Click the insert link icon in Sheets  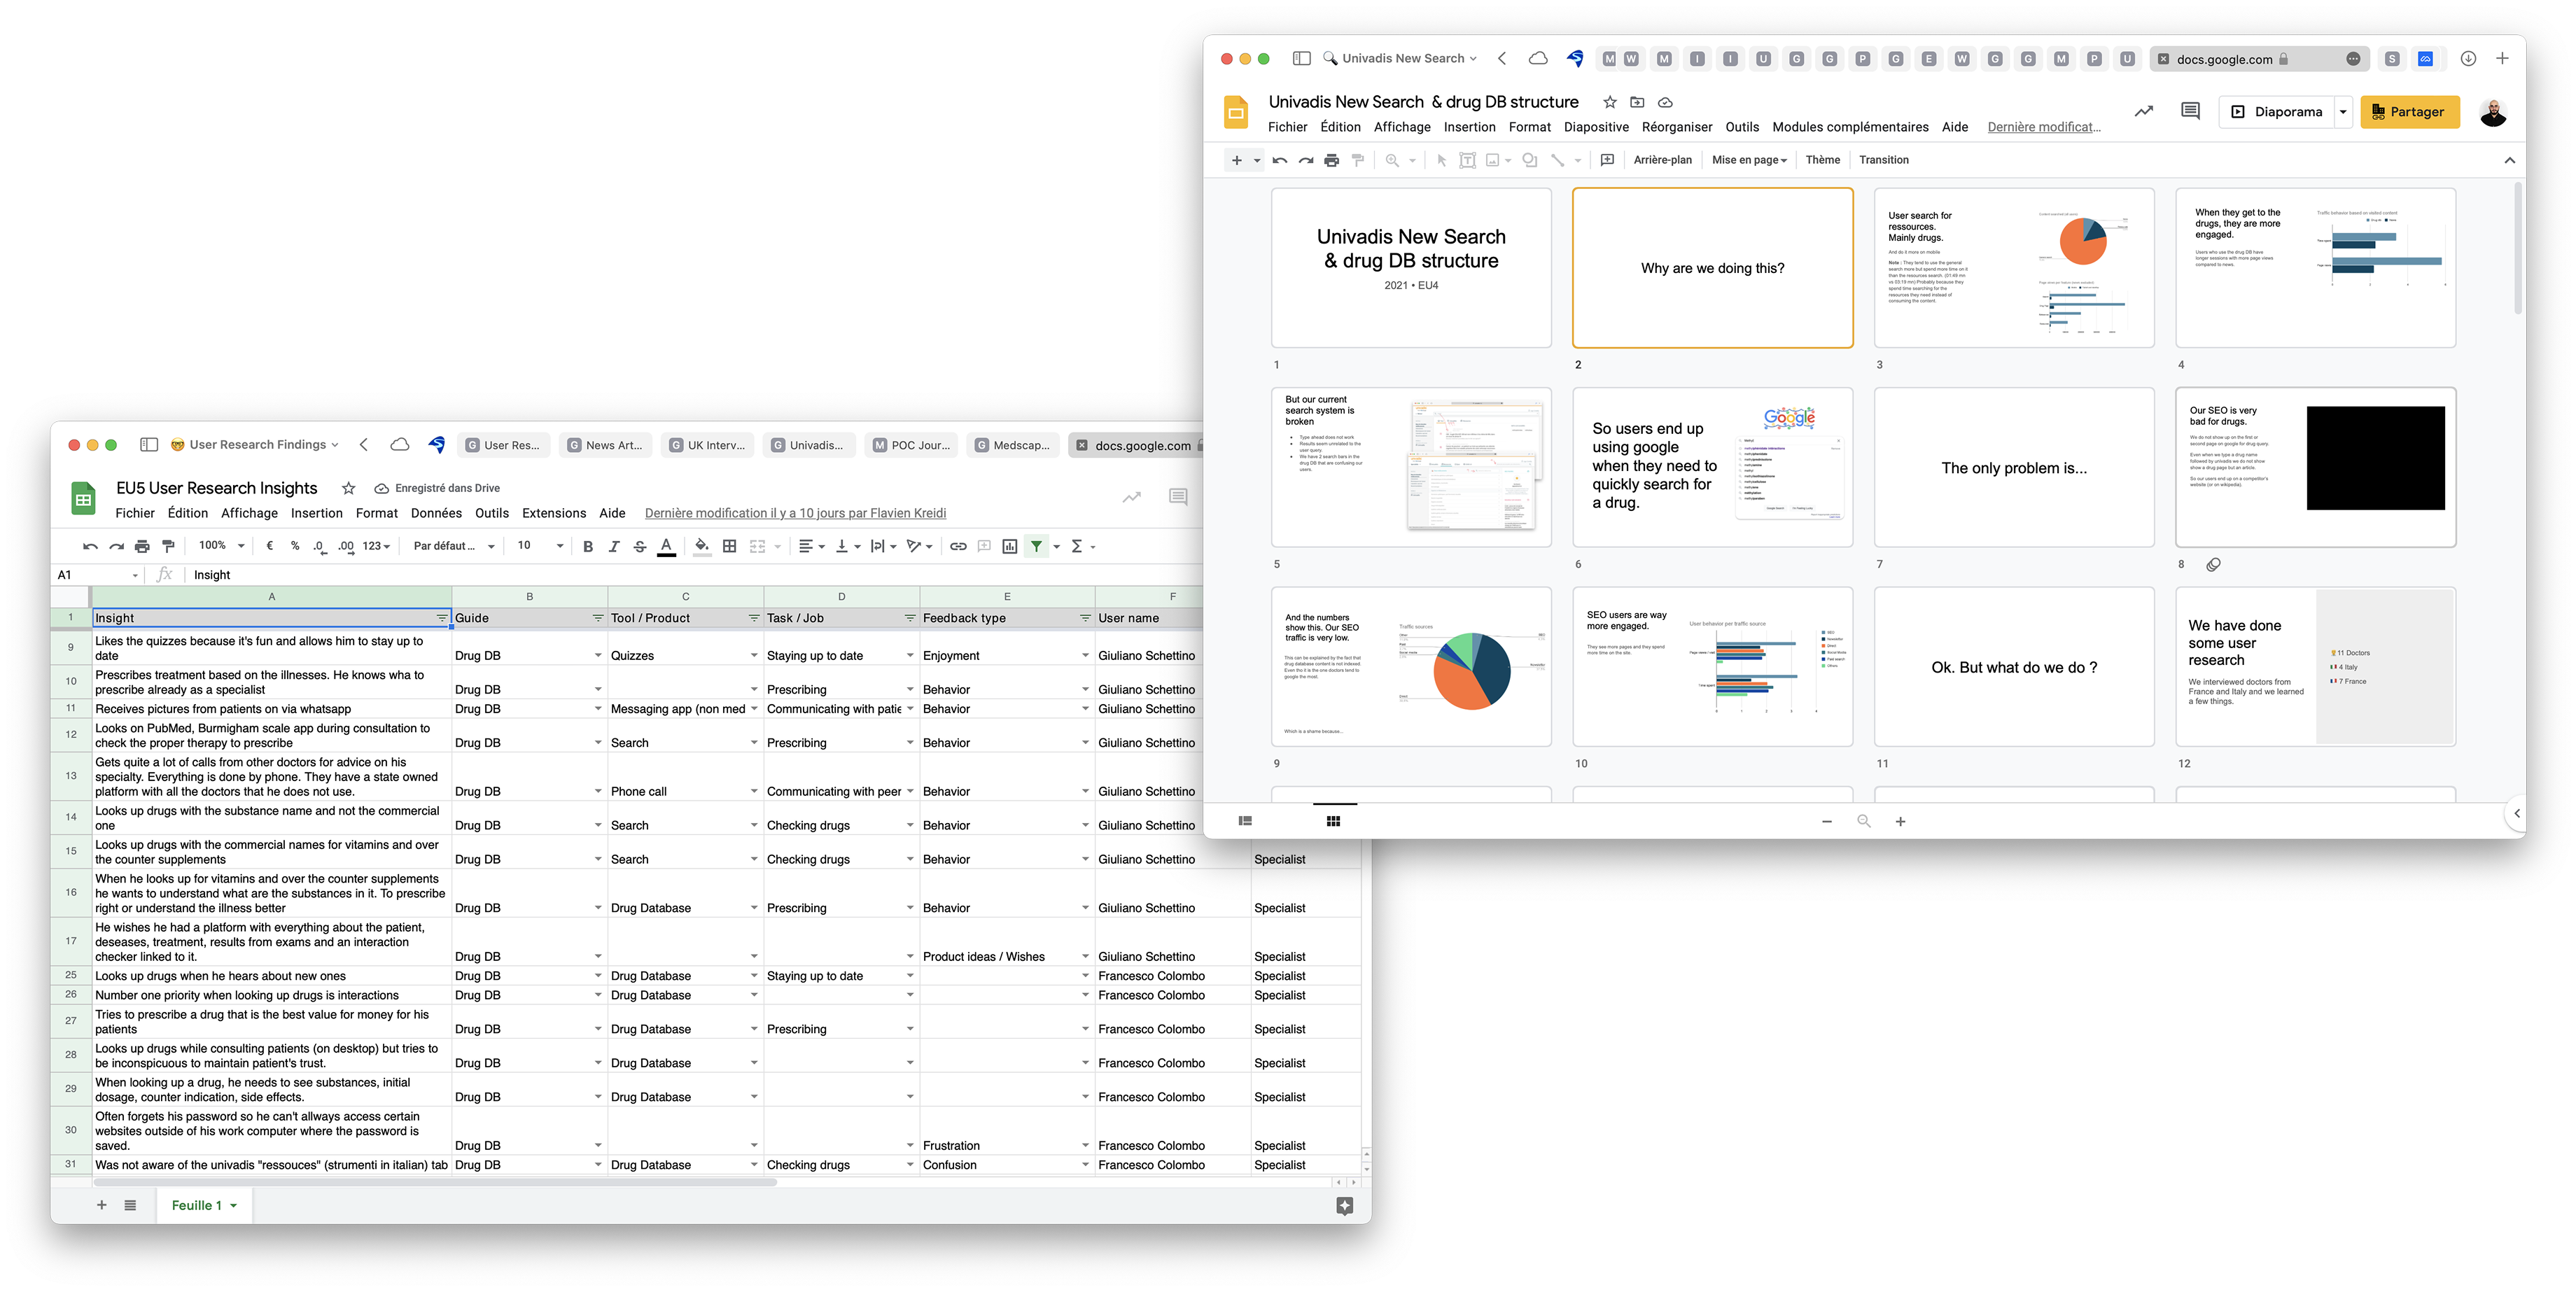click(958, 546)
